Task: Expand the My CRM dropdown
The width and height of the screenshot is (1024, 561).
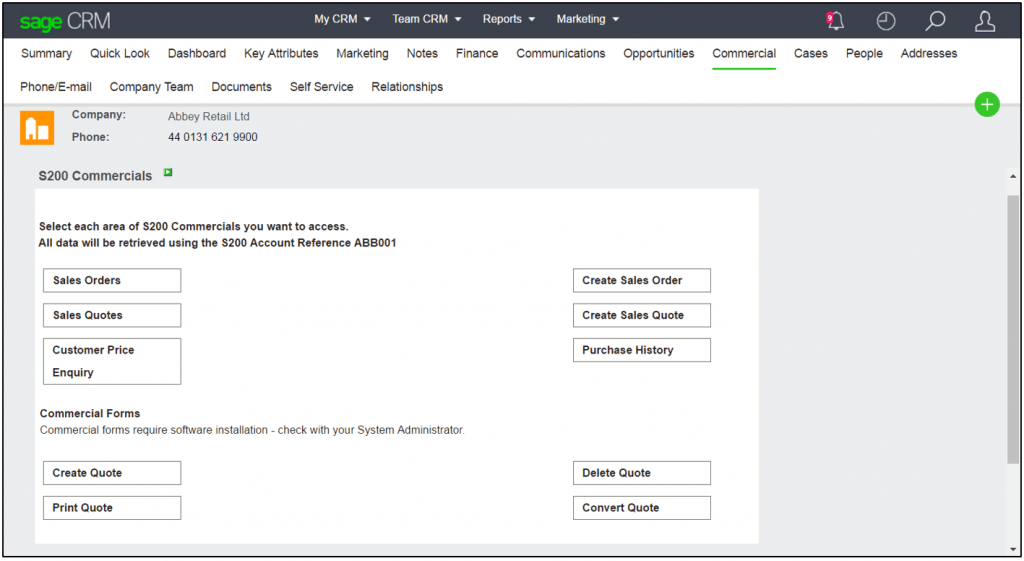Action: (342, 19)
